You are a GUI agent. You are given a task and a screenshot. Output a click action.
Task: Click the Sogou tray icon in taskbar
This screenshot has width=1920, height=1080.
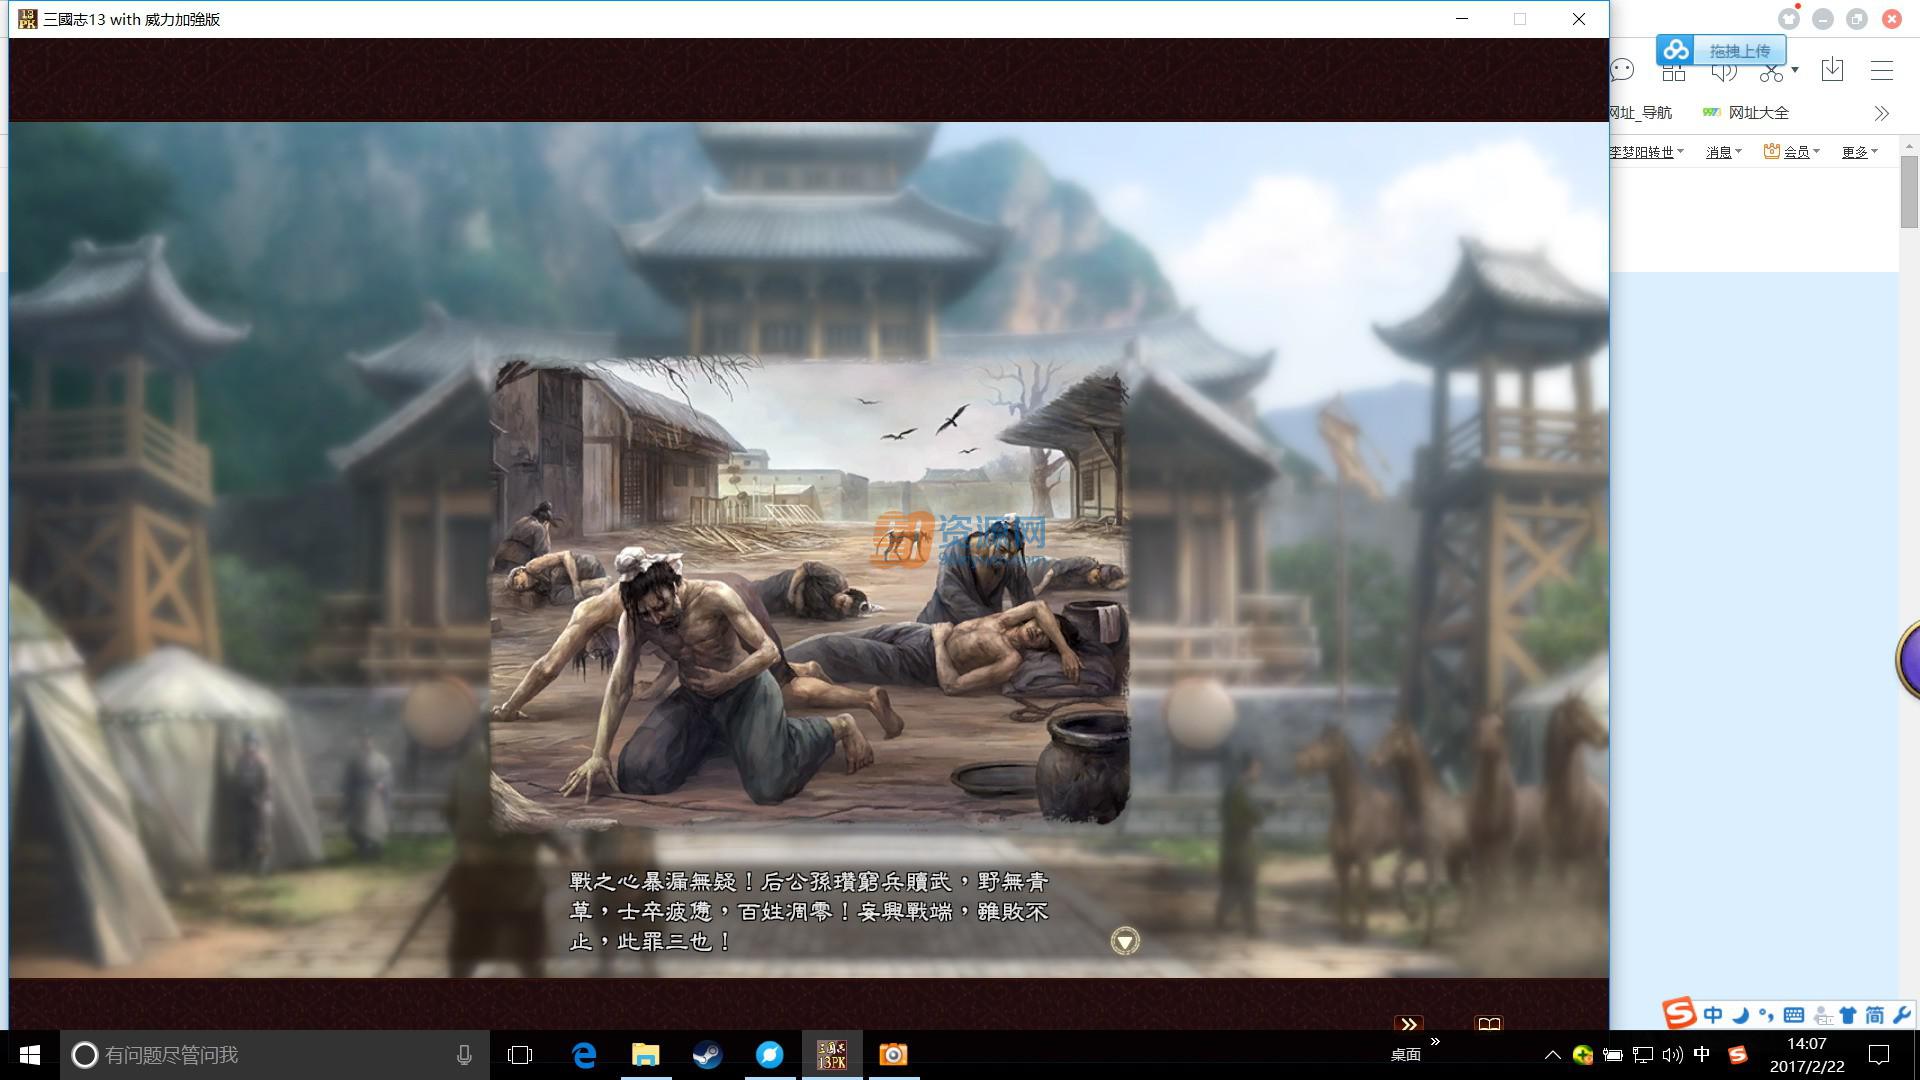click(1738, 1055)
